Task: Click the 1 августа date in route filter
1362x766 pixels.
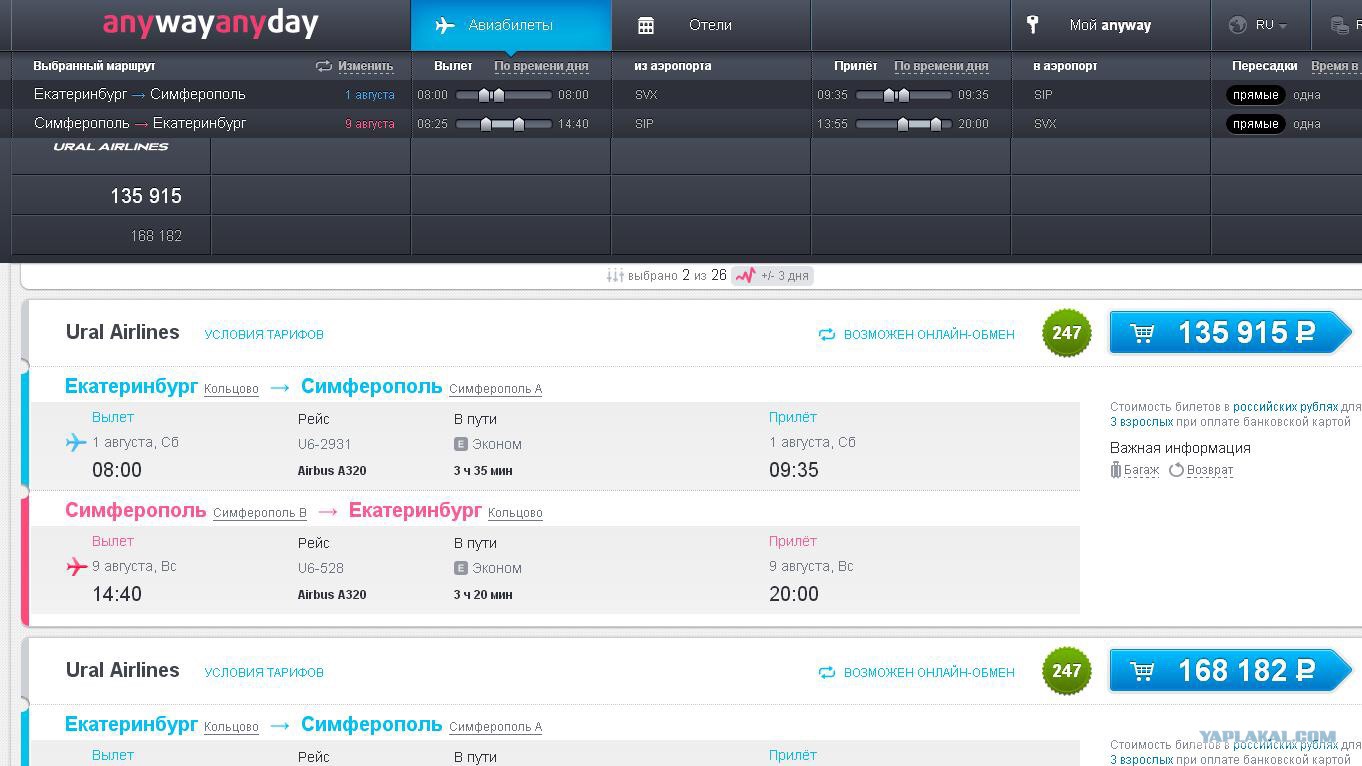Action: tap(370, 95)
